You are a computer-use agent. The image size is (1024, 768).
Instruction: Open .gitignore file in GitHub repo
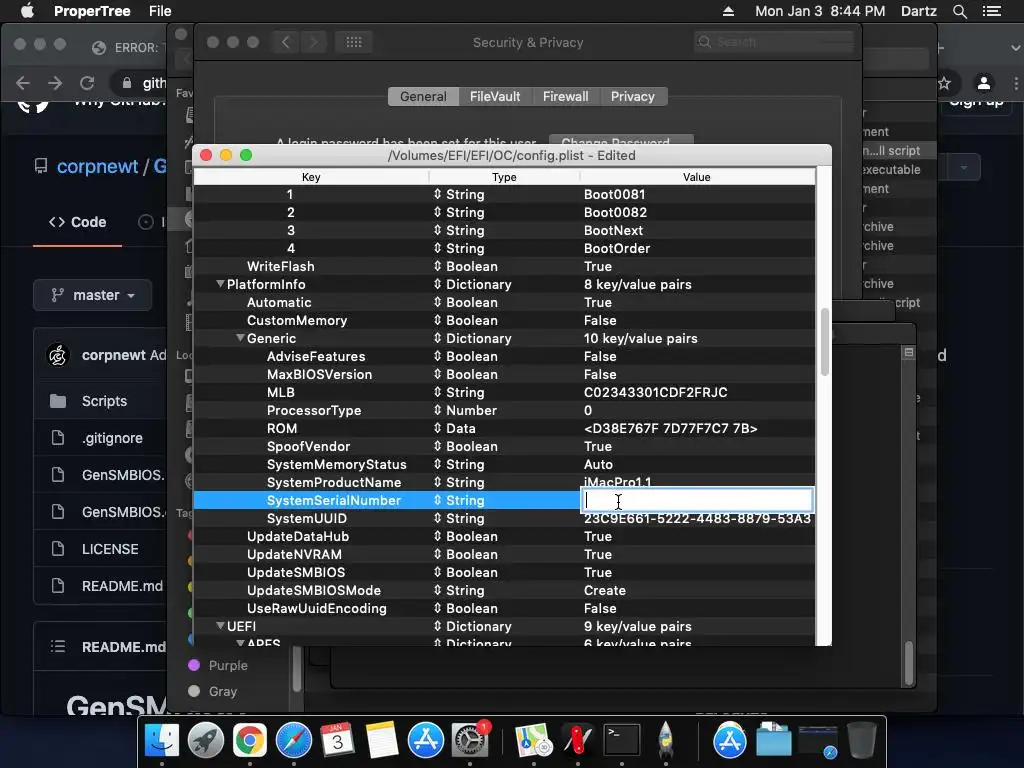(x=112, y=438)
